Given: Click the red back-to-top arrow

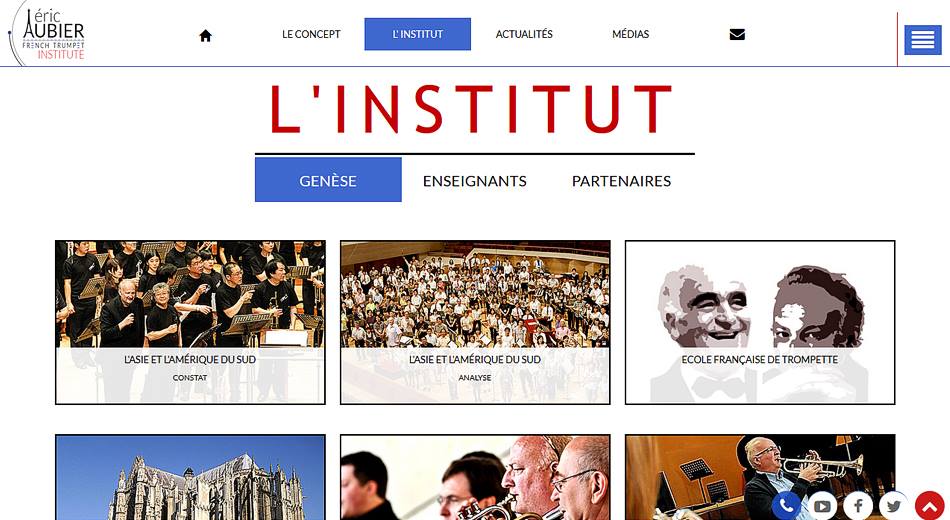Looking at the screenshot, I should click(929, 505).
